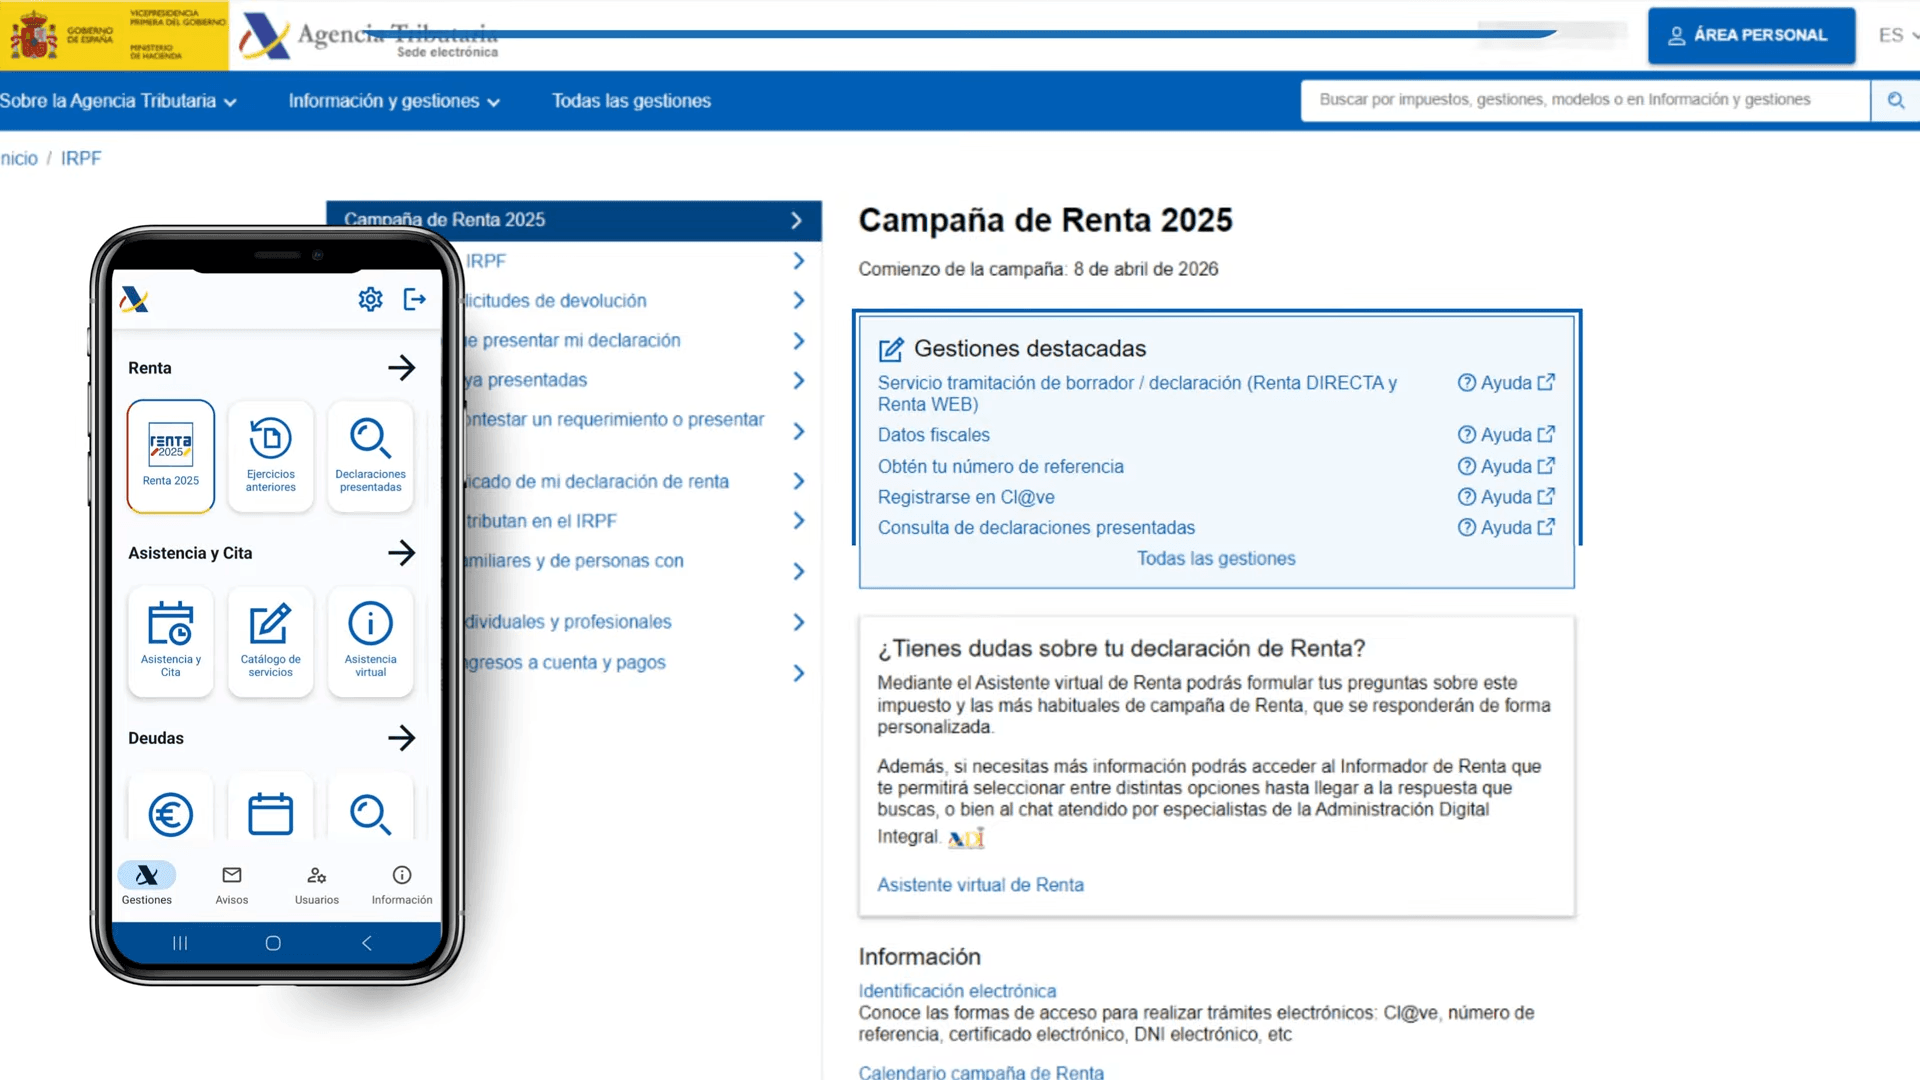The height and width of the screenshot is (1080, 1920).
Task: Launch the Asistencia virtual icon
Action: (370, 641)
